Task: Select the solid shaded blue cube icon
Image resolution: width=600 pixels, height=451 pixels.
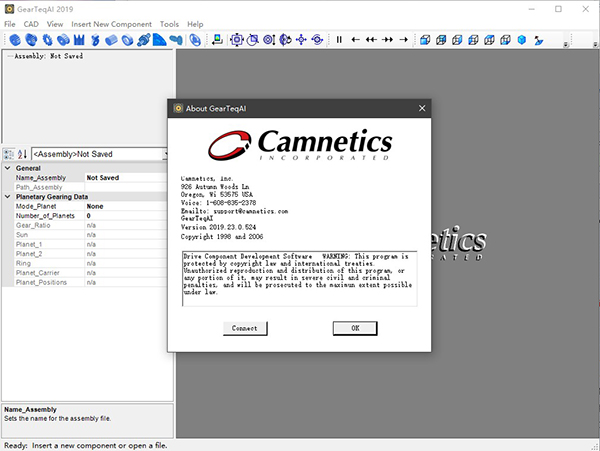Action: click(521, 40)
